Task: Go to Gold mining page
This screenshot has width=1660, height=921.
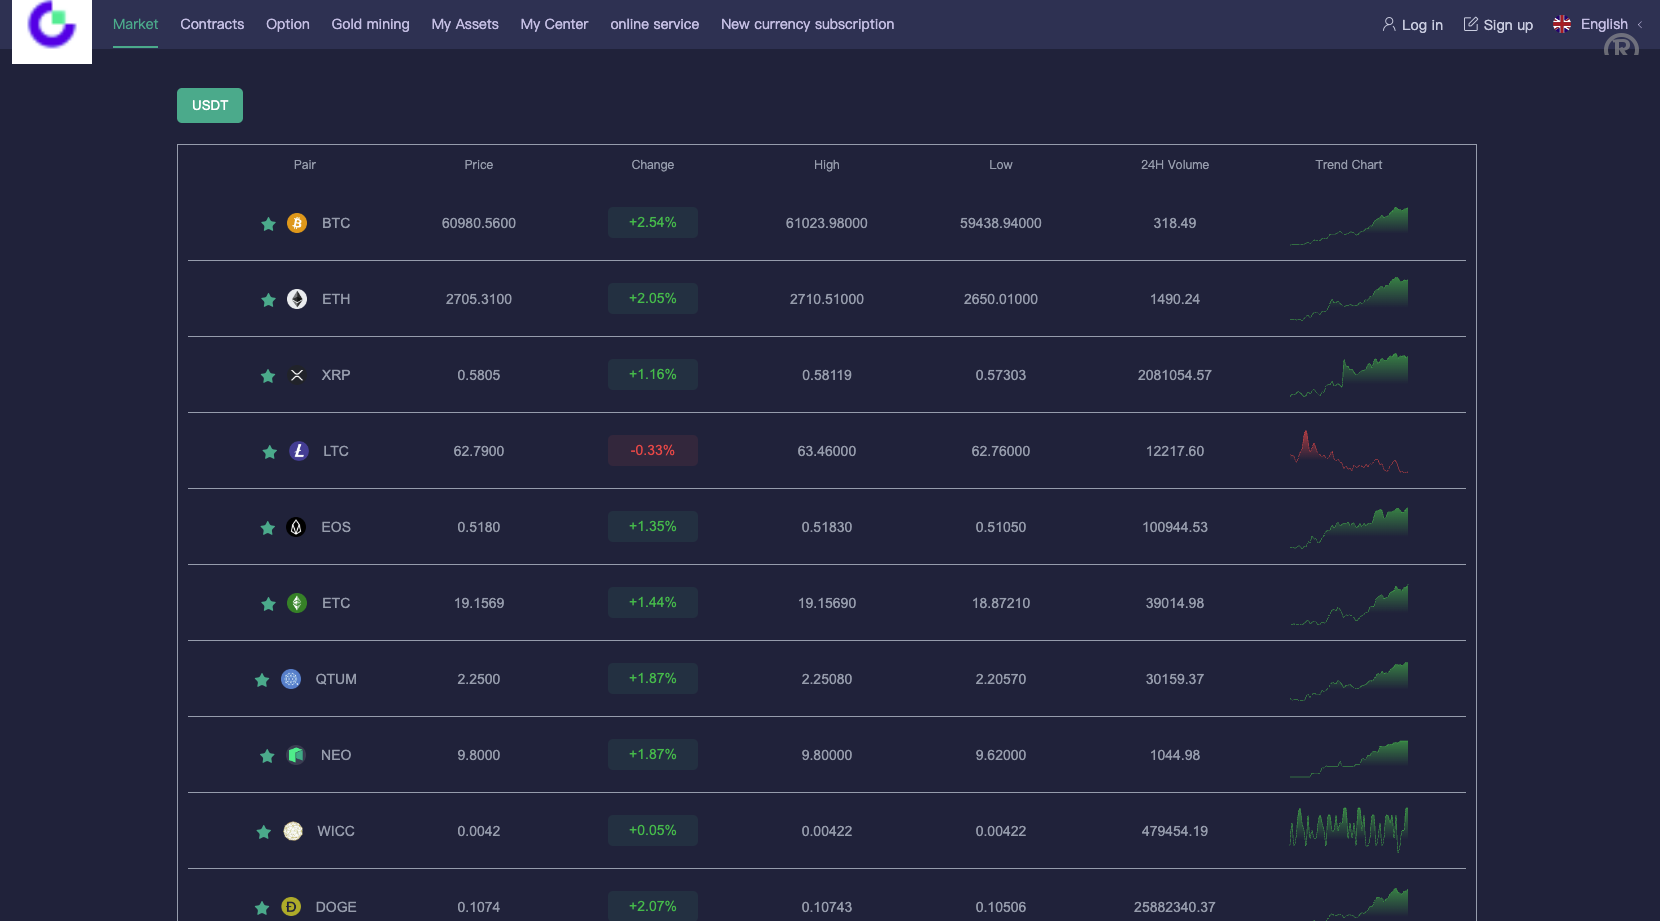Action: click(x=370, y=24)
